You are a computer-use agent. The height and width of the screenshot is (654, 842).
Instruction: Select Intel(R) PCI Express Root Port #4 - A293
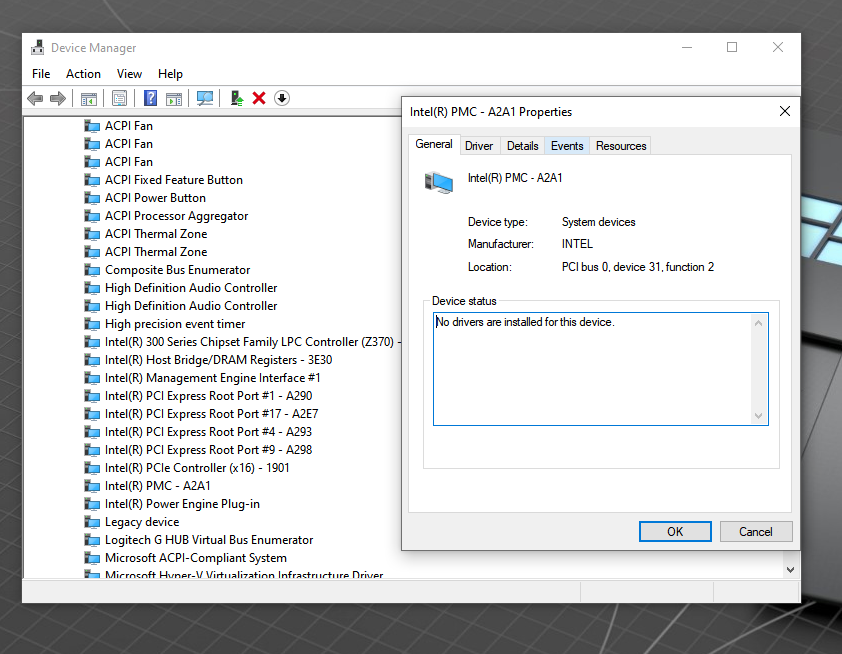pos(208,432)
